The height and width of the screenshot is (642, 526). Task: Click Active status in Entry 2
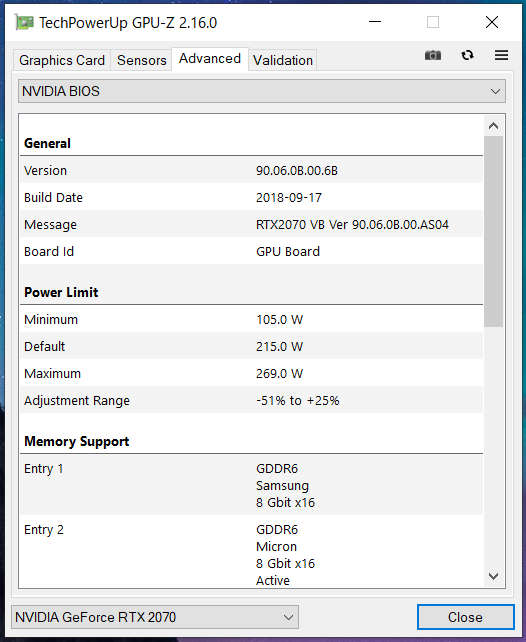pos(273,581)
